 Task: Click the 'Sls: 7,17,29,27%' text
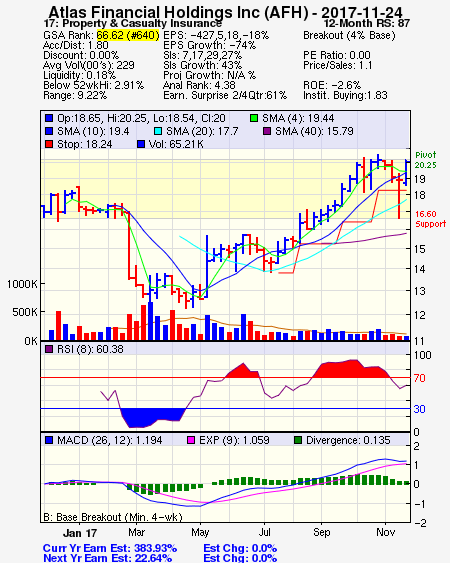coord(202,55)
